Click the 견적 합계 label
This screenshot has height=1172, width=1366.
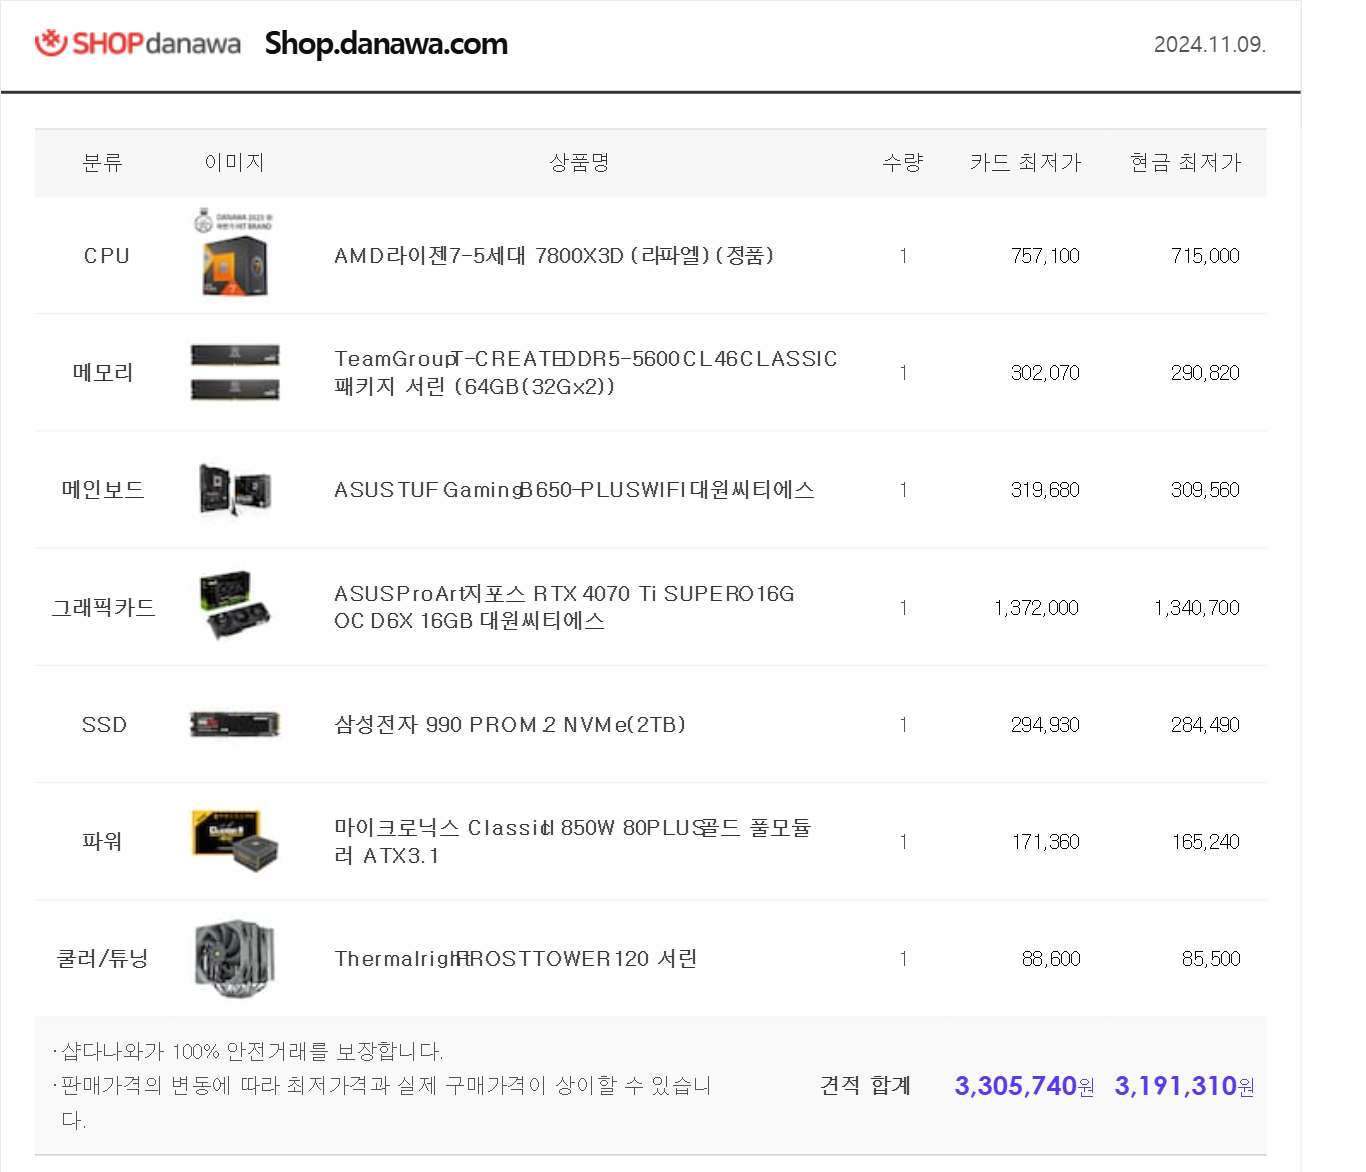click(865, 1086)
